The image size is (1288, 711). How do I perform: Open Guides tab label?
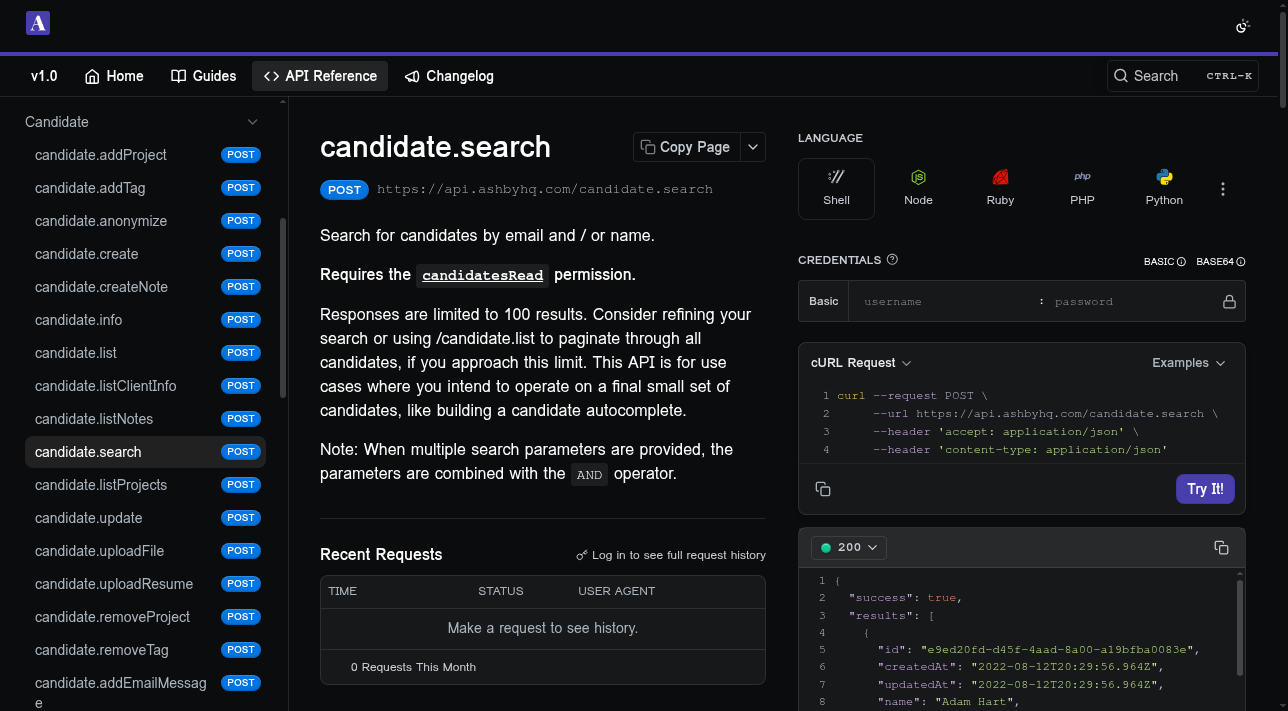point(215,76)
